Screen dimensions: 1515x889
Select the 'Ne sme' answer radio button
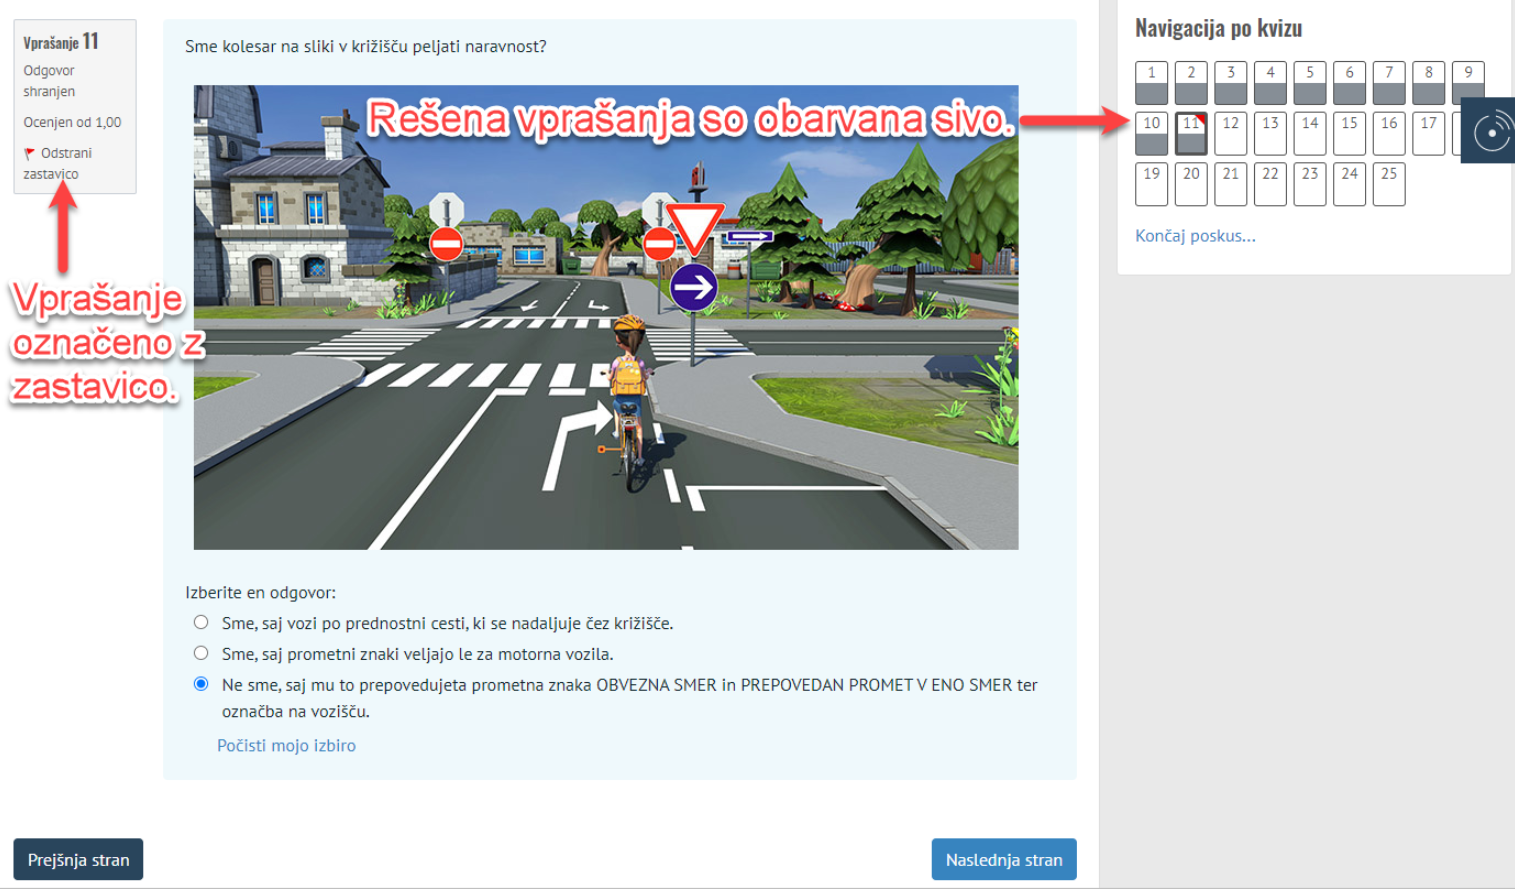[x=201, y=684]
